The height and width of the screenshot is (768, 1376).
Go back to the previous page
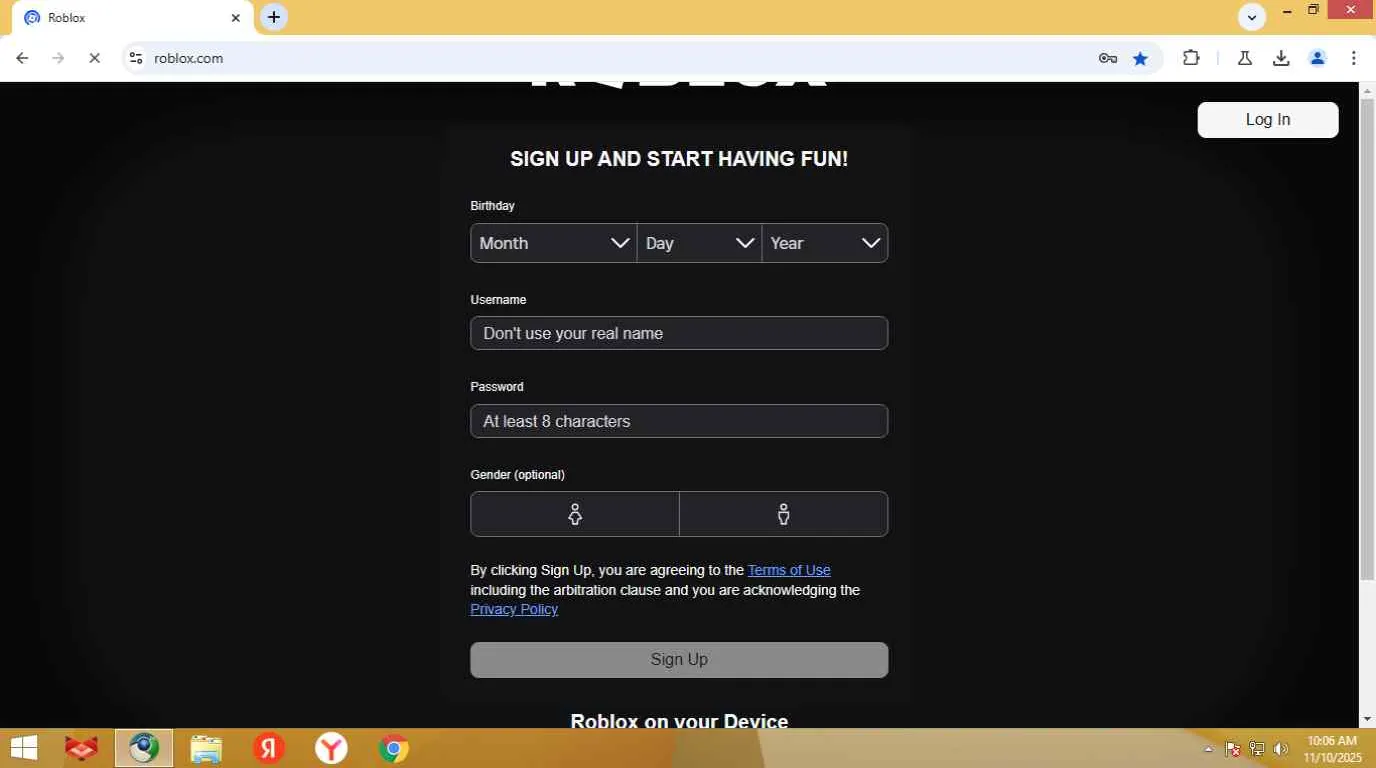point(22,58)
